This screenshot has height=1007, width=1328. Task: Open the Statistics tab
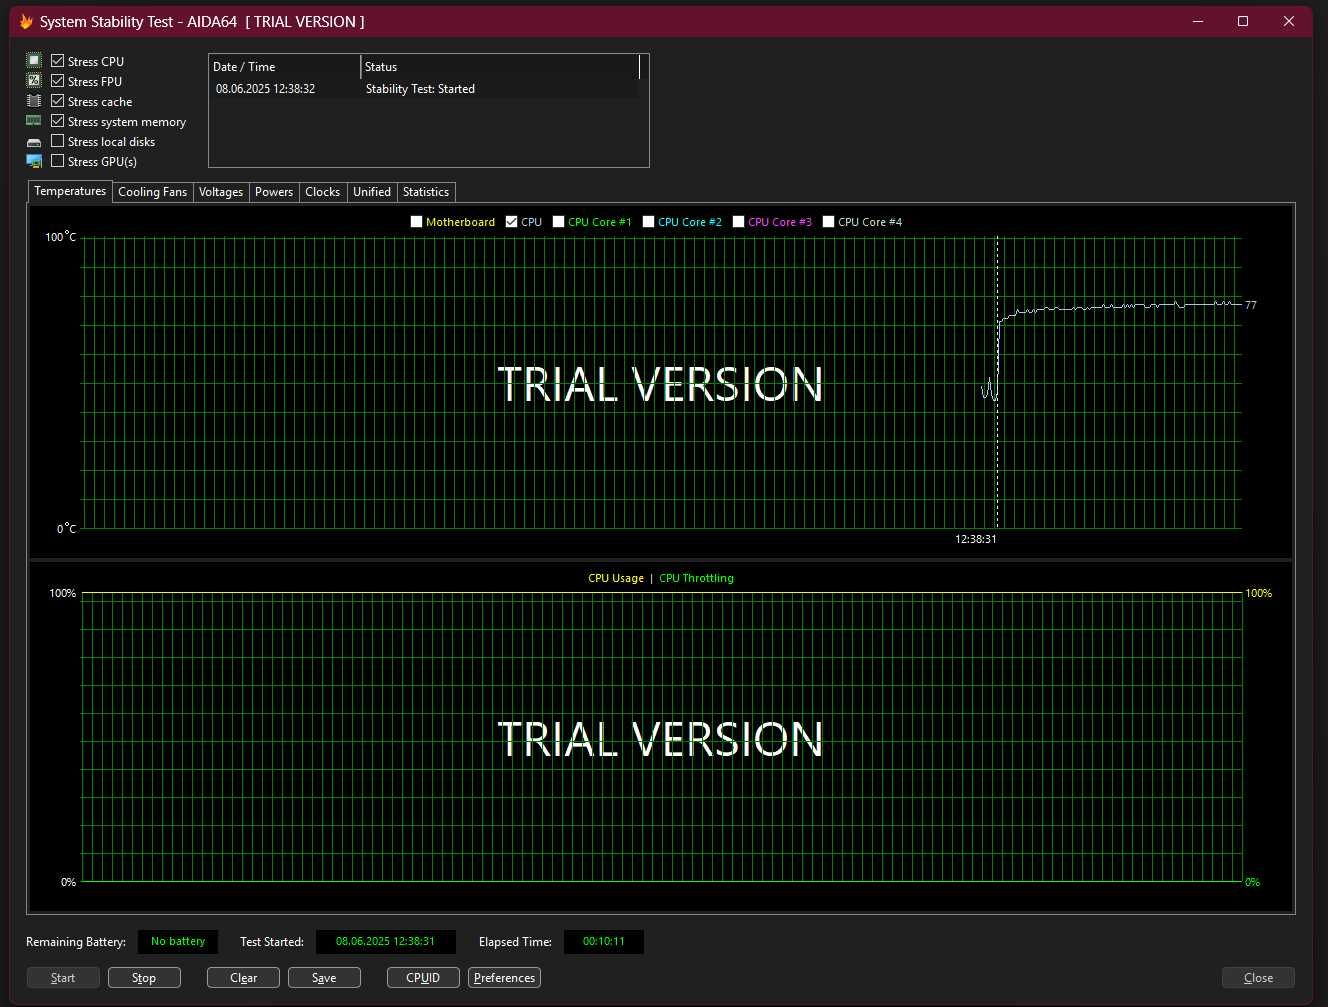[426, 192]
